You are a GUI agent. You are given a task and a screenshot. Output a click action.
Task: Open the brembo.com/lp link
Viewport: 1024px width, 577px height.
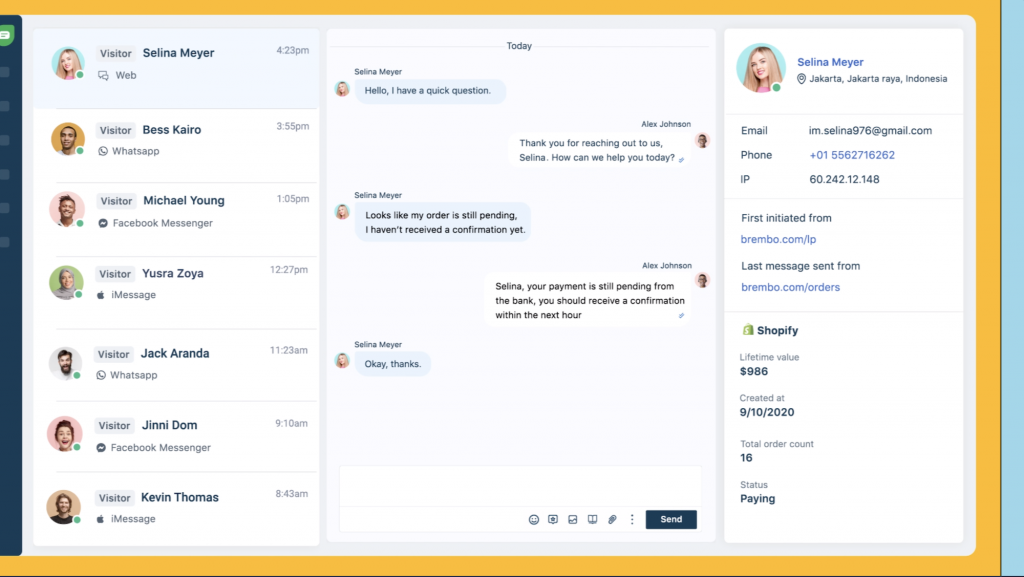pos(778,239)
